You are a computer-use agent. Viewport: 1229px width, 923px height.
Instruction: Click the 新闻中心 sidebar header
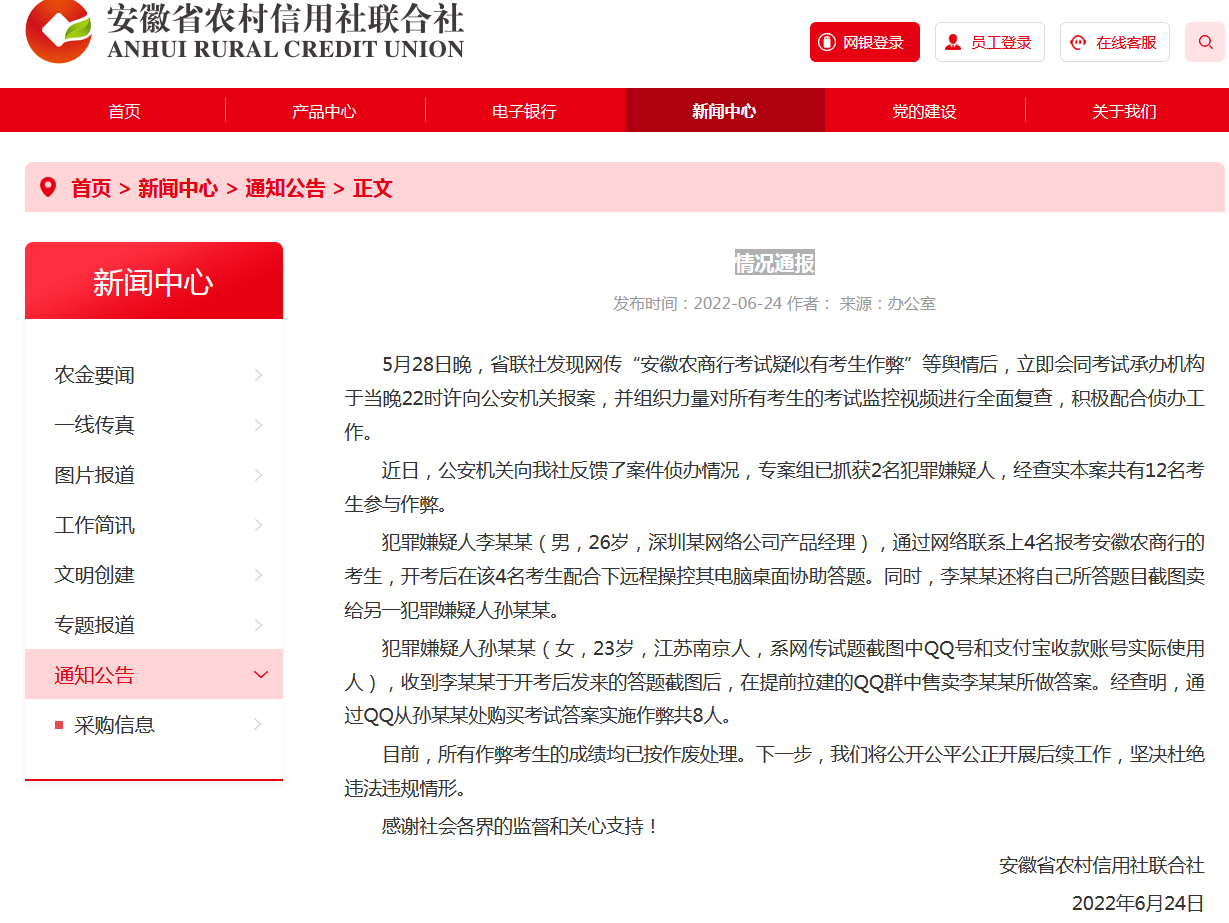tap(154, 281)
